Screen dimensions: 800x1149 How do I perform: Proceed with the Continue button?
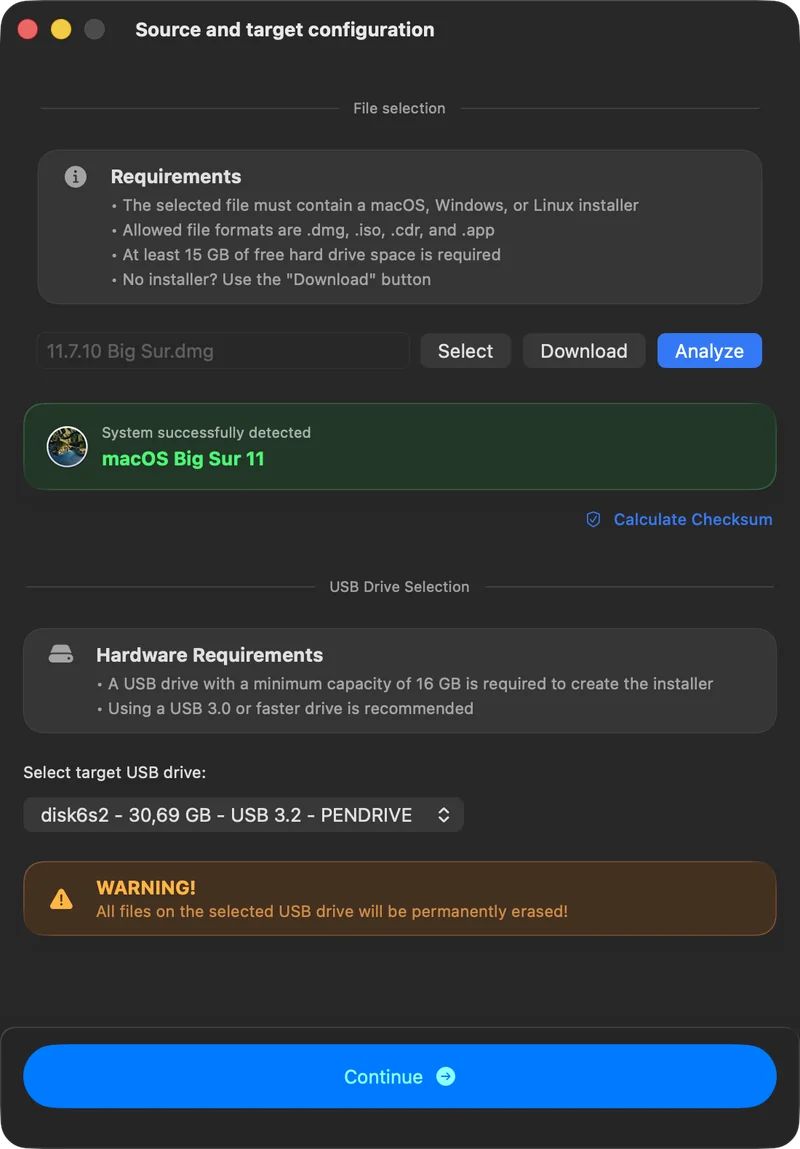click(x=400, y=1076)
